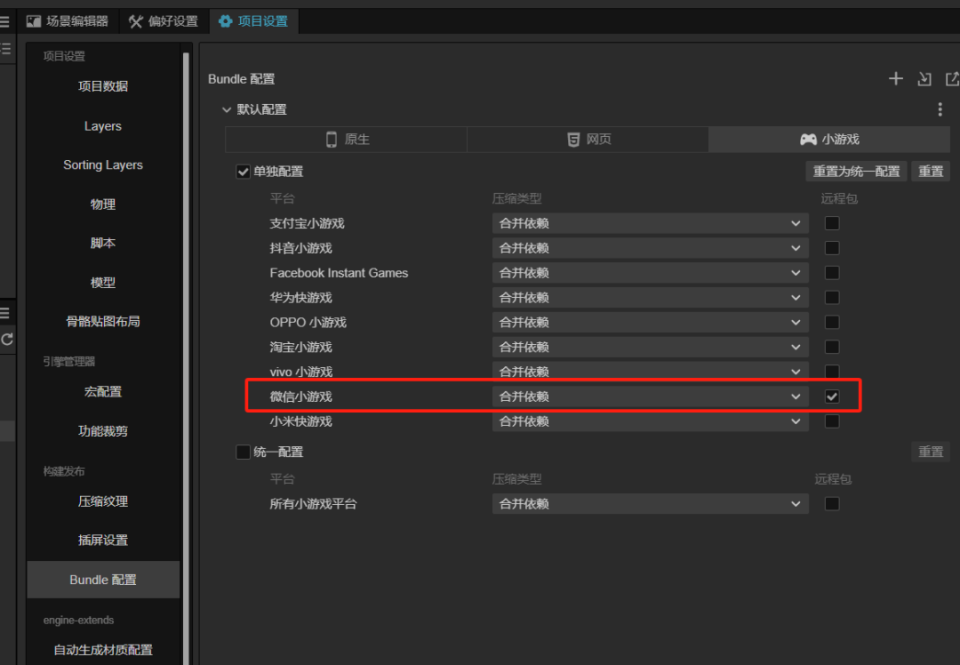Image resolution: width=960 pixels, height=665 pixels.
Task: Enable remote bundle for vivo 小游戏
Action: [831, 372]
